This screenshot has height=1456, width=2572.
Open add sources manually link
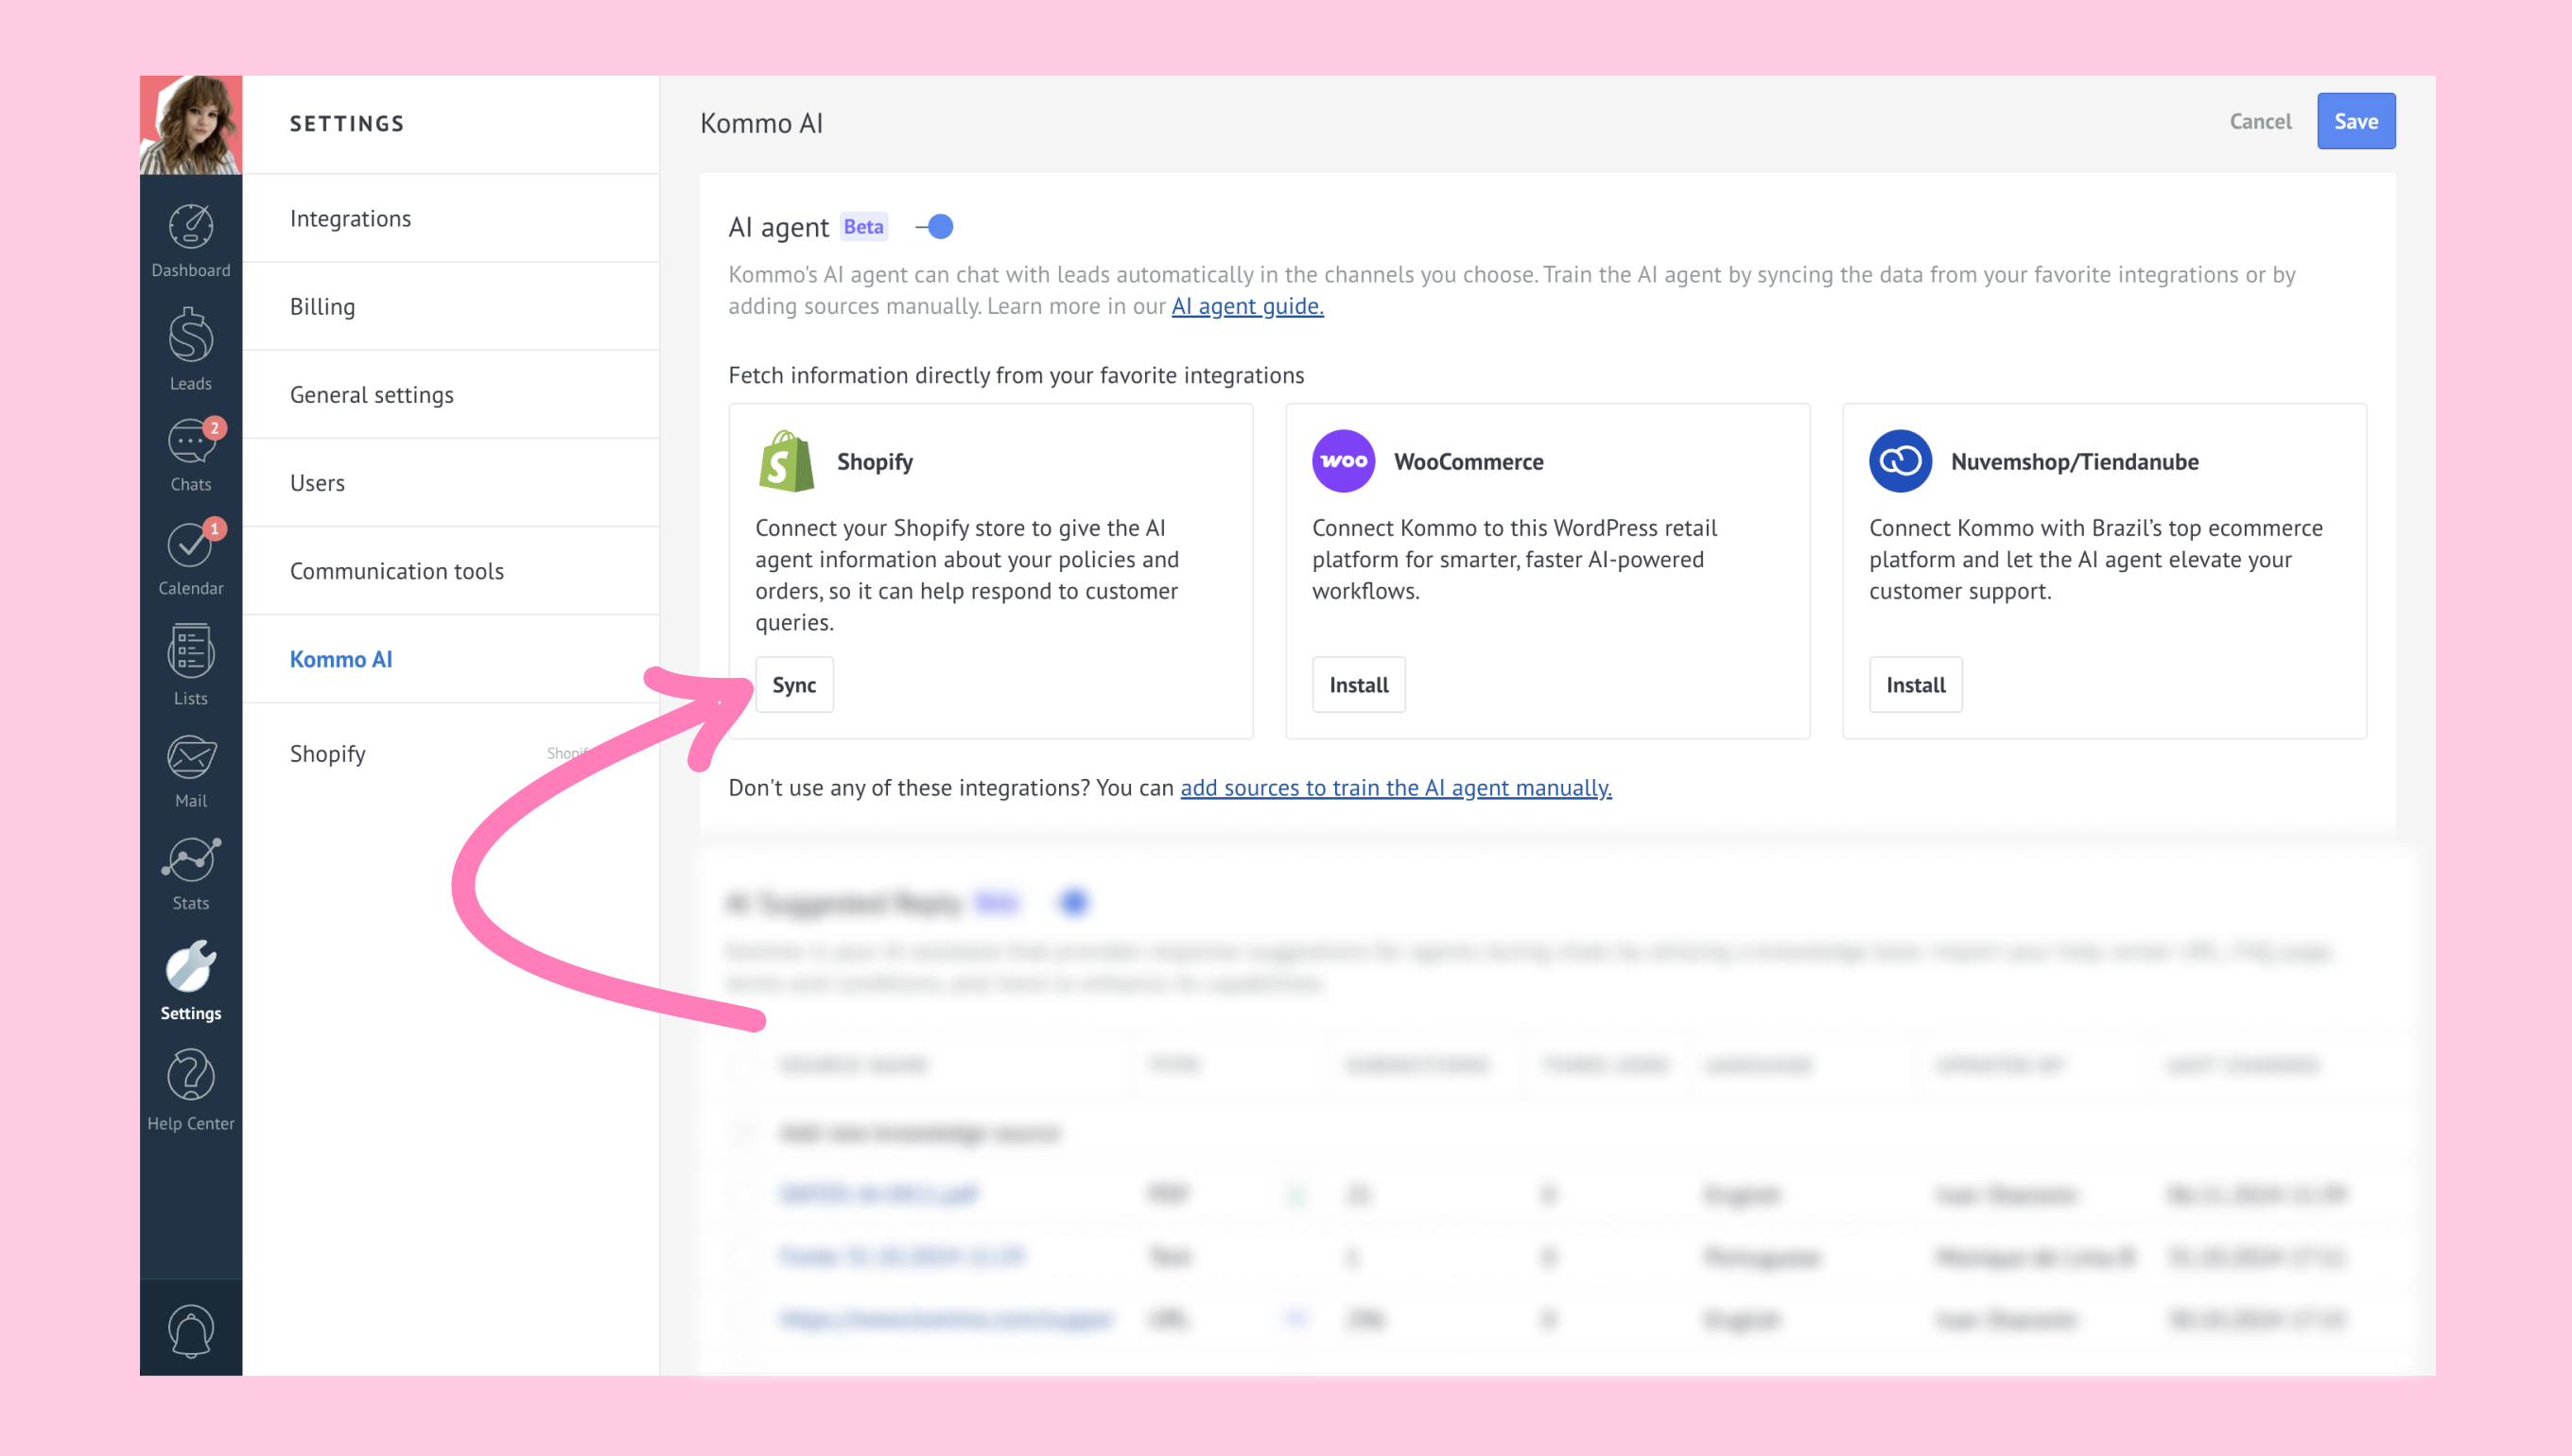(x=1395, y=788)
